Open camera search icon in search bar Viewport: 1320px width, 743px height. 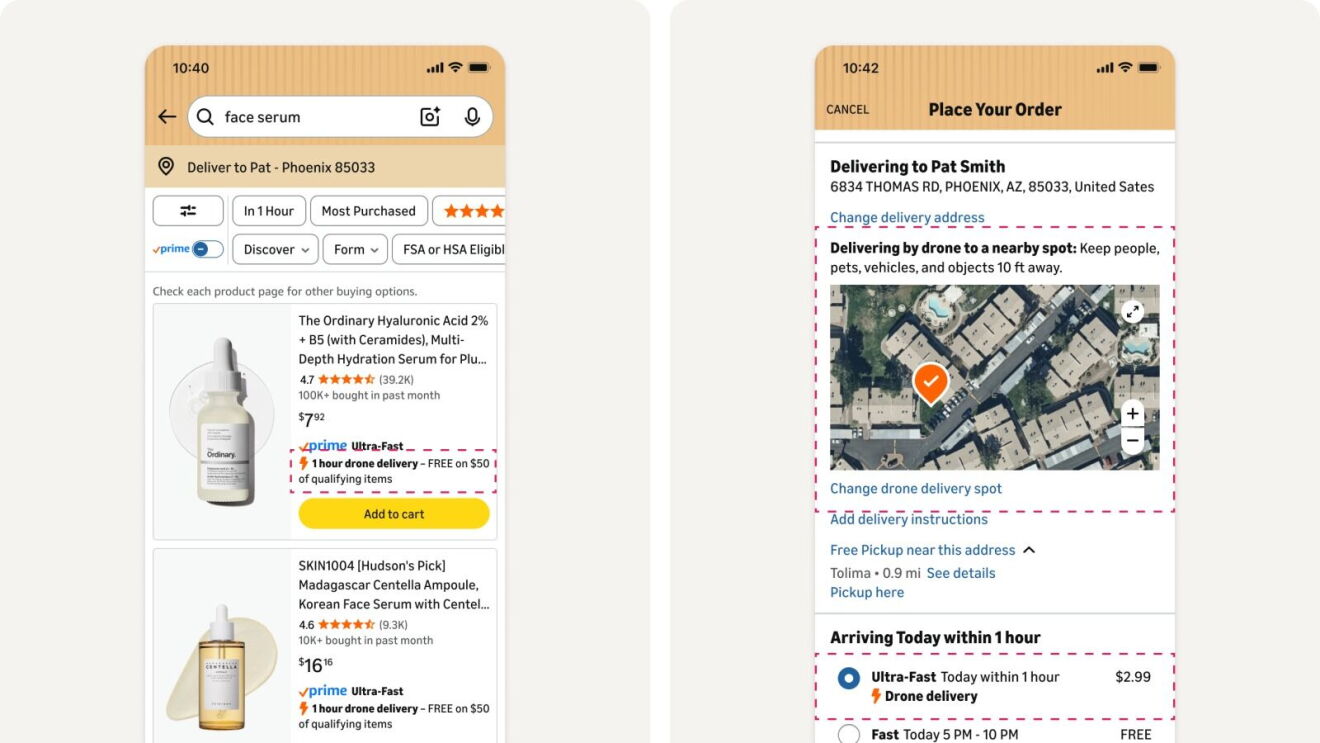click(430, 117)
